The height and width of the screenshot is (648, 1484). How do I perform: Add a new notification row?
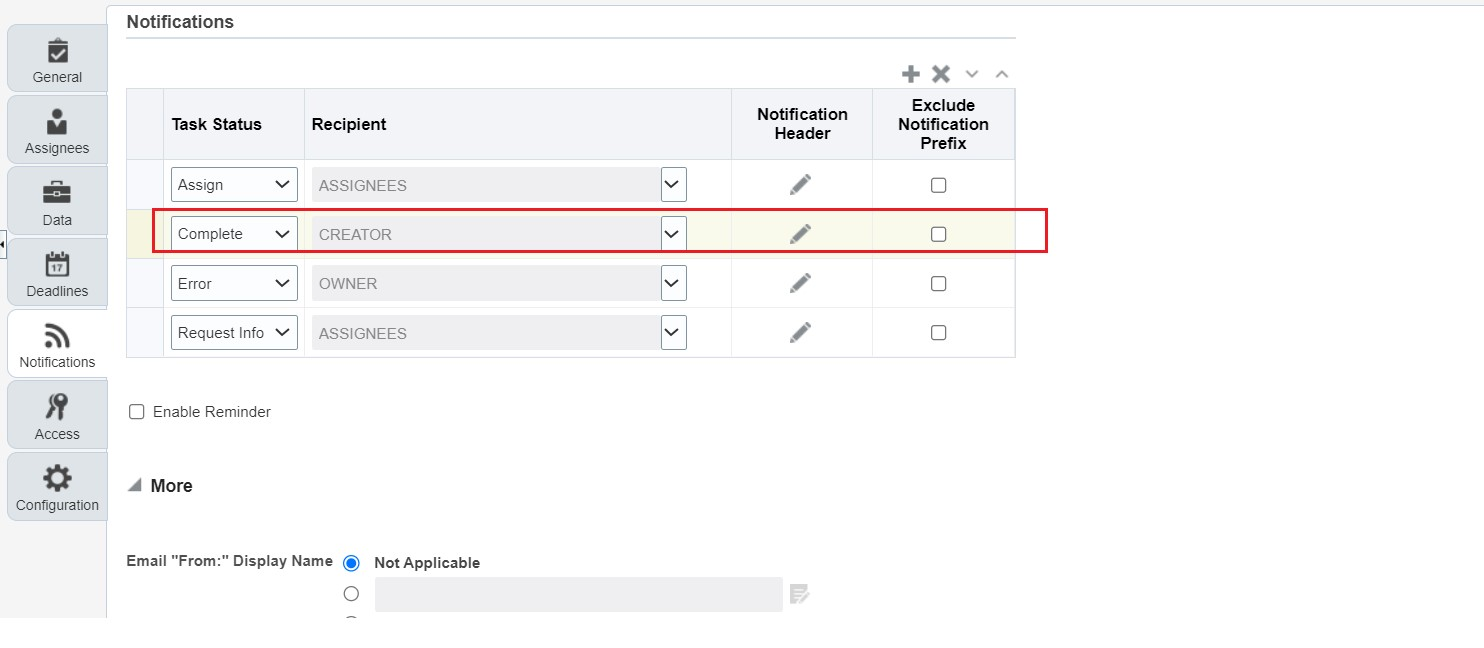[911, 73]
